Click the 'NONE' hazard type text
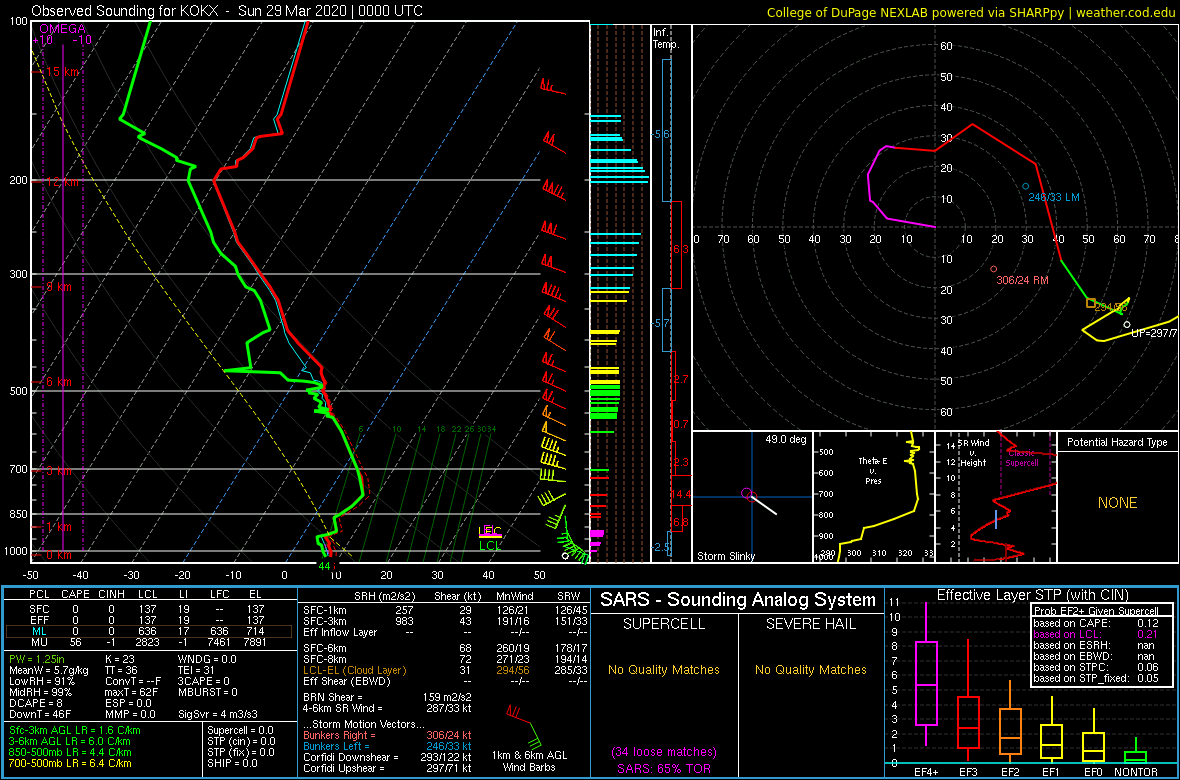 click(1117, 503)
